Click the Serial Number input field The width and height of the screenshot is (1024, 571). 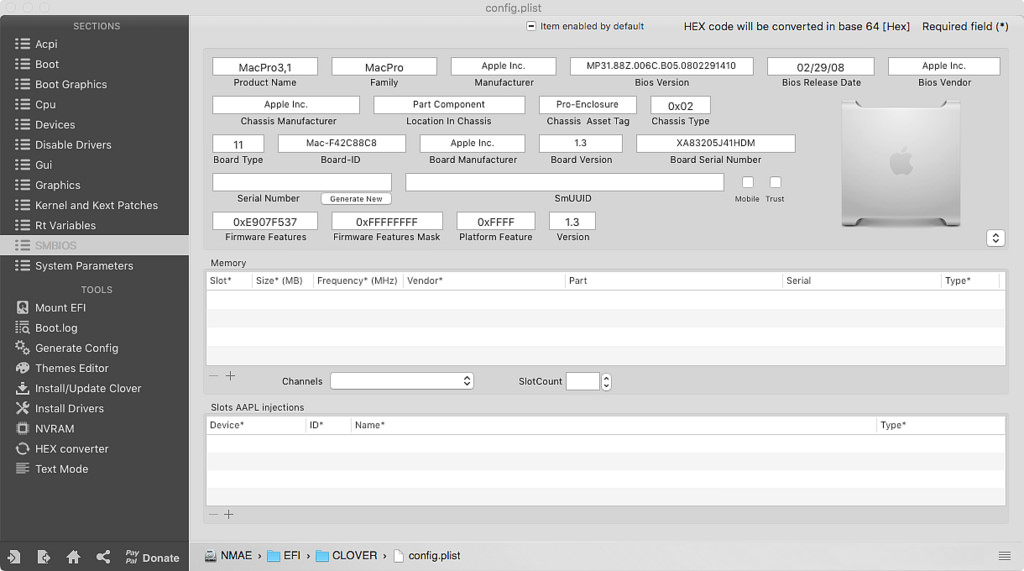302,182
